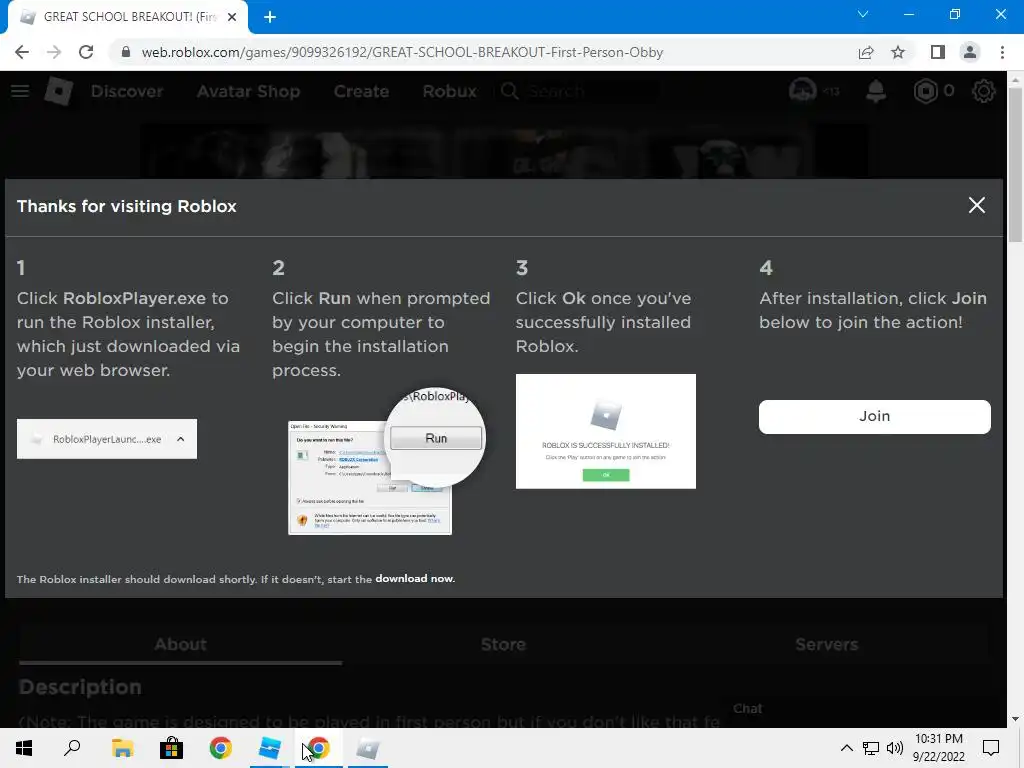Open Windows taskbar search
This screenshot has width=1024, height=768.
pos(72,748)
